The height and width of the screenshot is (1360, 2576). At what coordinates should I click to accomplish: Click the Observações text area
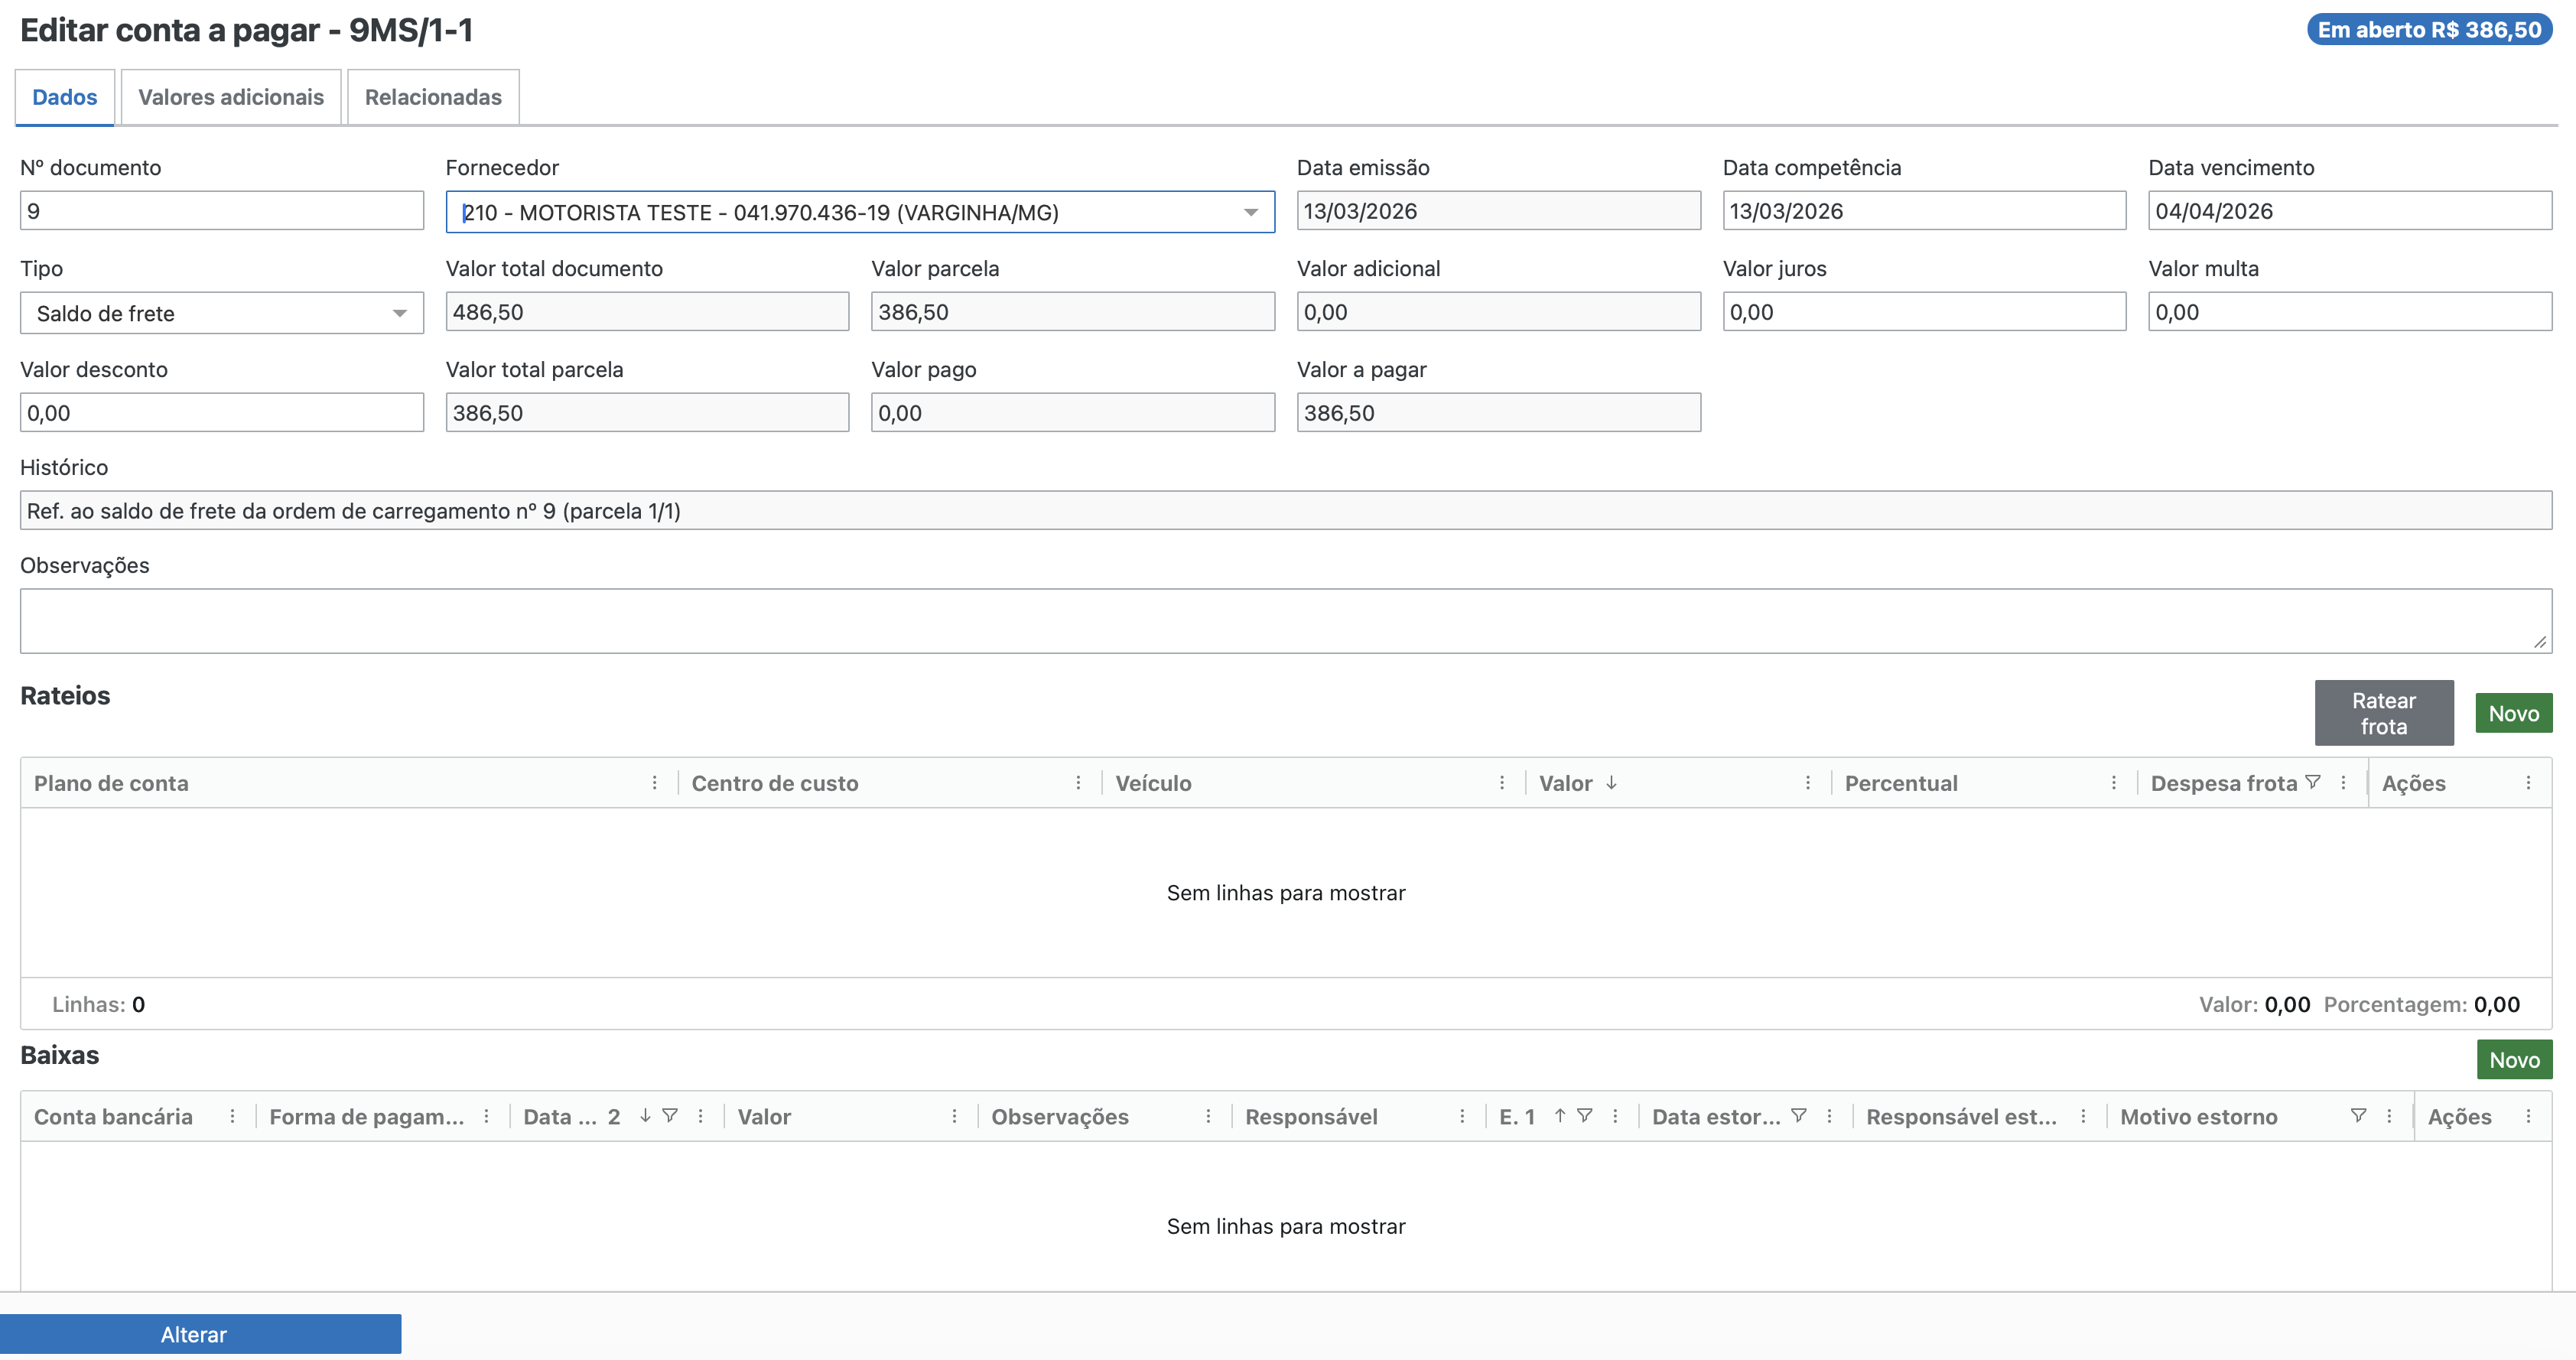(x=1285, y=621)
